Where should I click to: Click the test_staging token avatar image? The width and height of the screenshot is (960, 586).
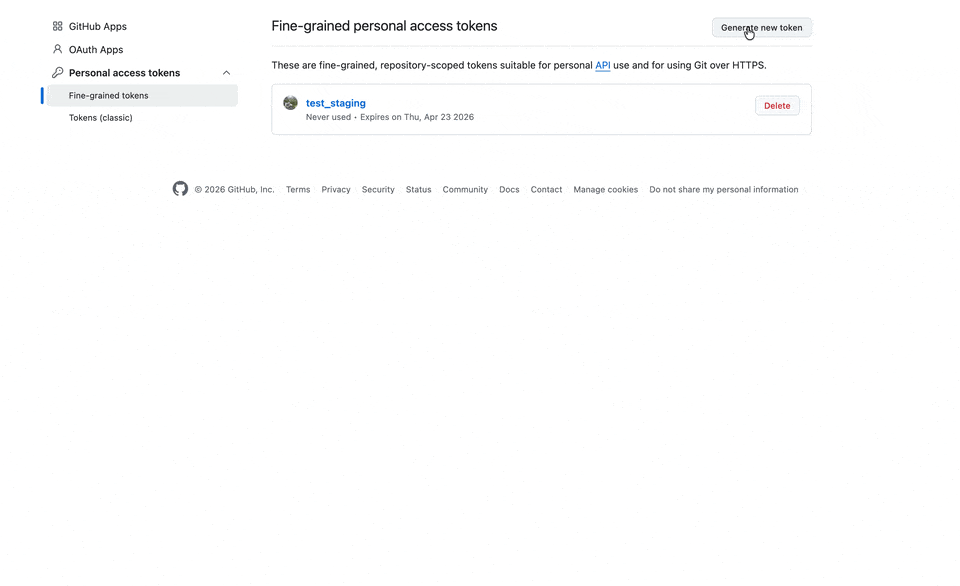point(290,103)
